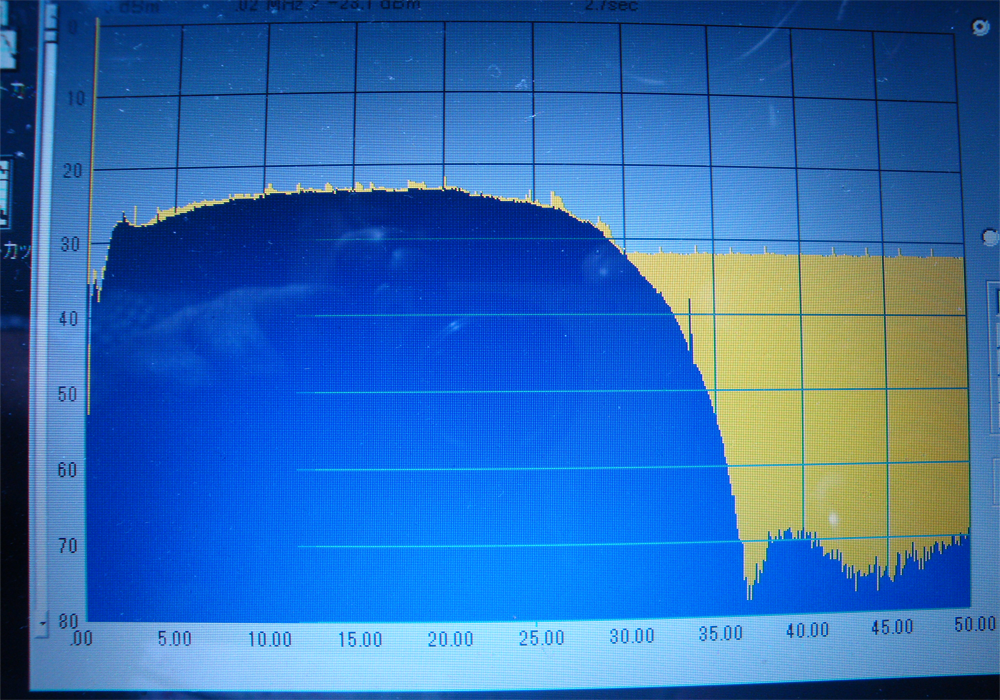
Task: Select the right-edge radio button near the 30 dB line
Action: pyautogui.click(x=990, y=237)
